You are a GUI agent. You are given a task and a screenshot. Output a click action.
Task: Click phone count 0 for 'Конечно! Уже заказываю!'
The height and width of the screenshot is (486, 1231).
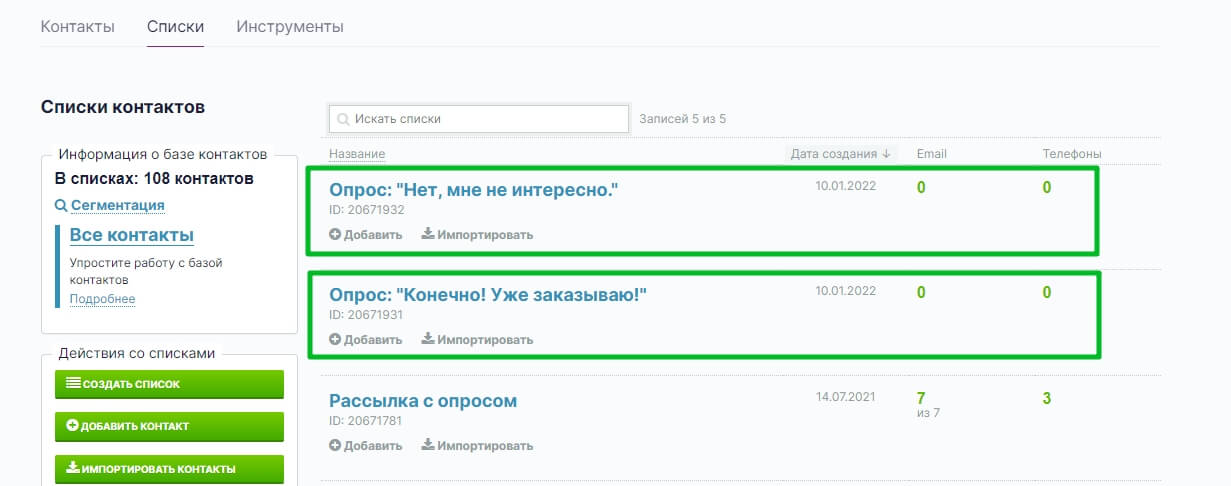(1047, 293)
